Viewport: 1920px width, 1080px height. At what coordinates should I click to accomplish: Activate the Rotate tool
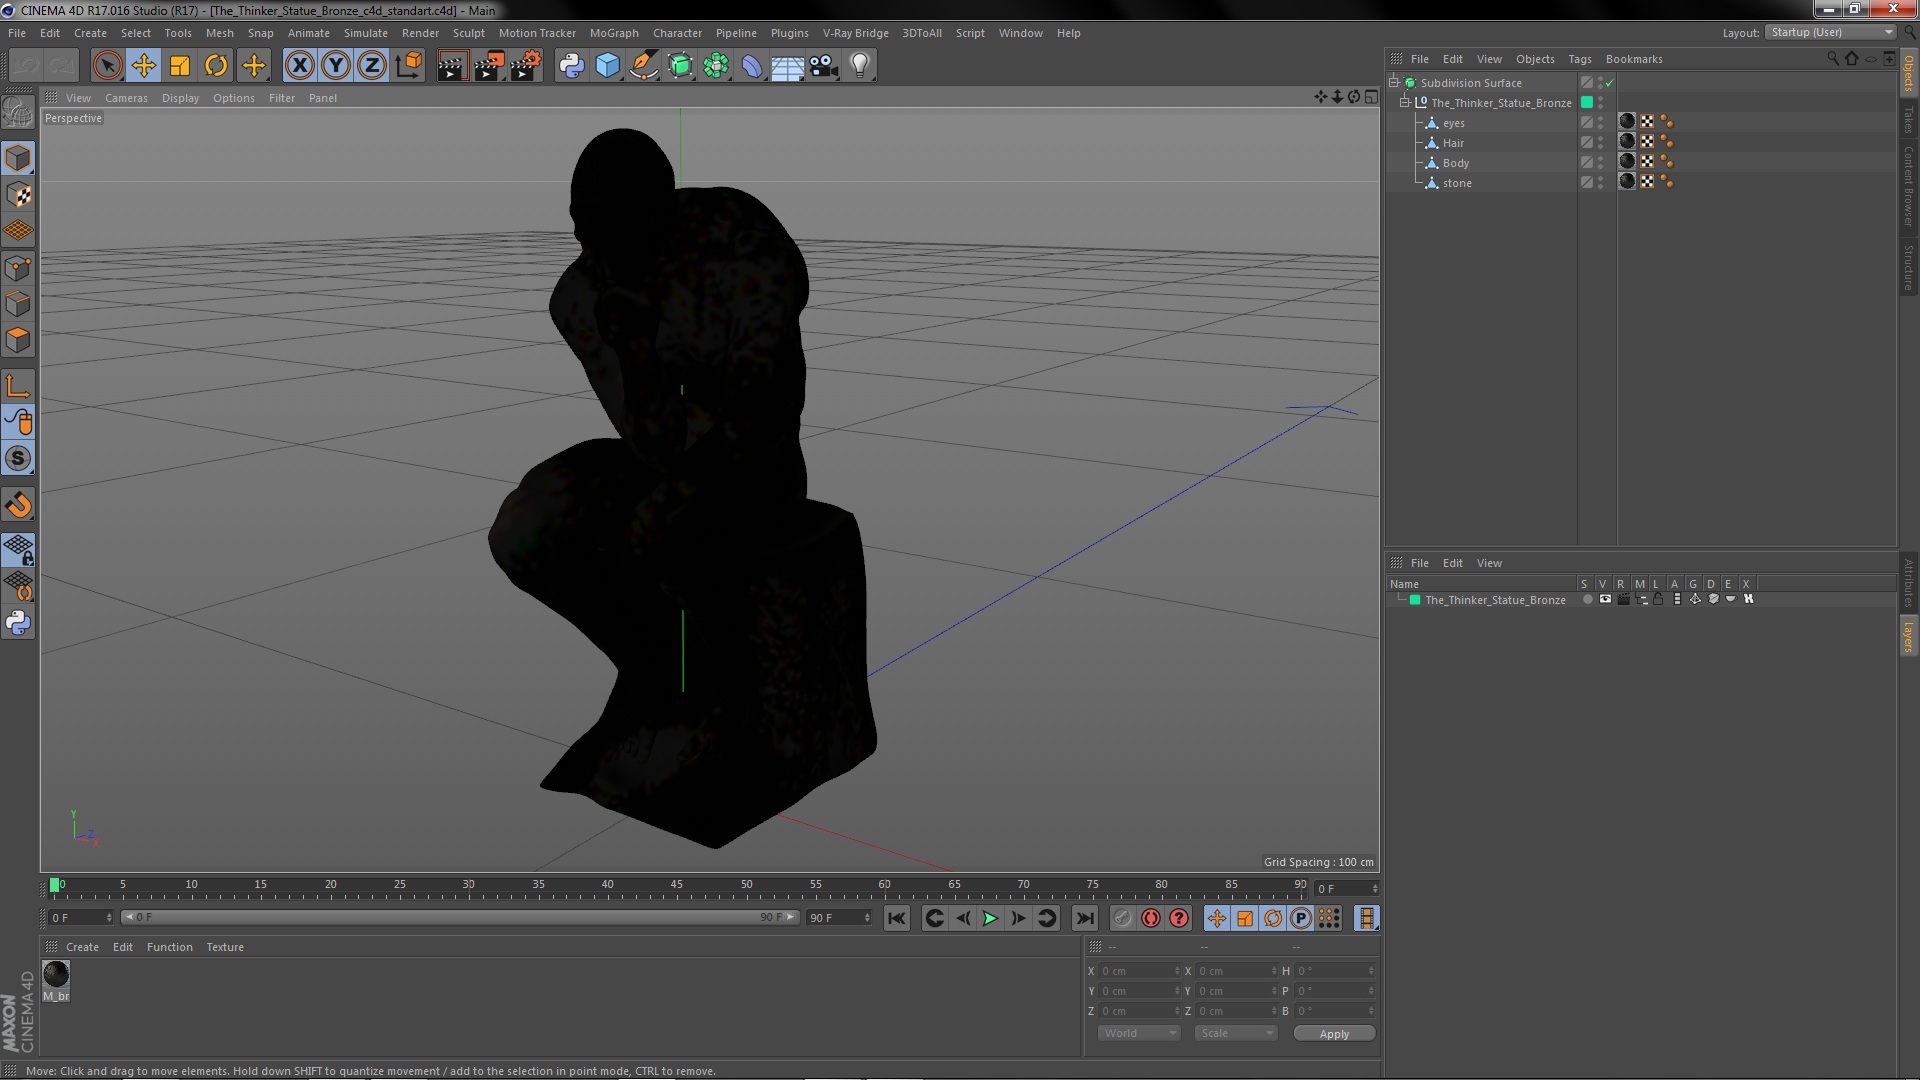coord(216,66)
